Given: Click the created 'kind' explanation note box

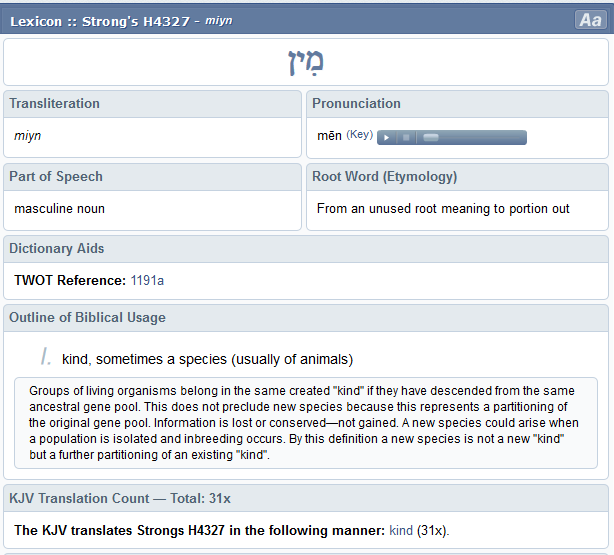Looking at the screenshot, I should click(305, 422).
